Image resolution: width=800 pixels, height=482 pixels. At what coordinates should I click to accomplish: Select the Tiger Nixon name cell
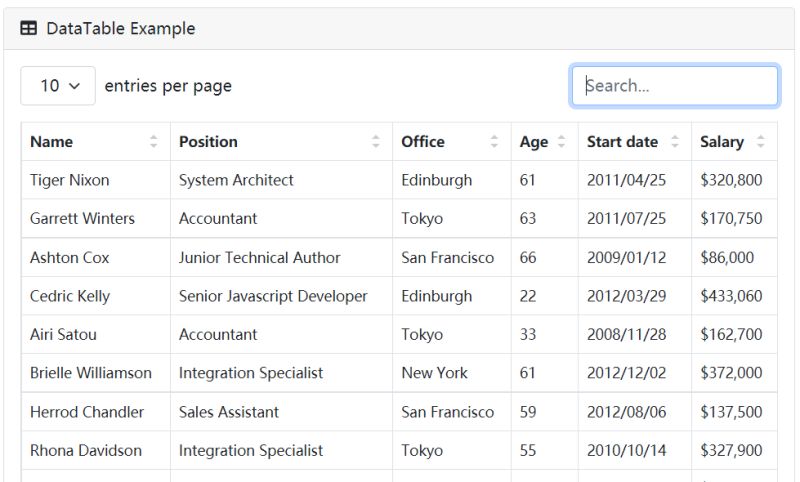pyautogui.click(x=70, y=181)
